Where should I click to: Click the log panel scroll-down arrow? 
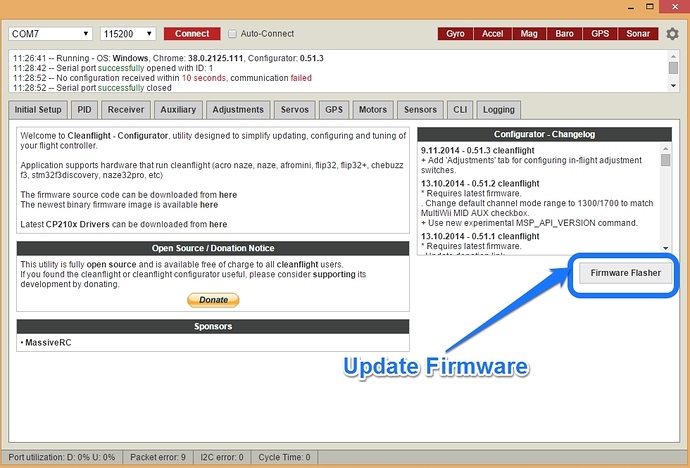tap(673, 86)
